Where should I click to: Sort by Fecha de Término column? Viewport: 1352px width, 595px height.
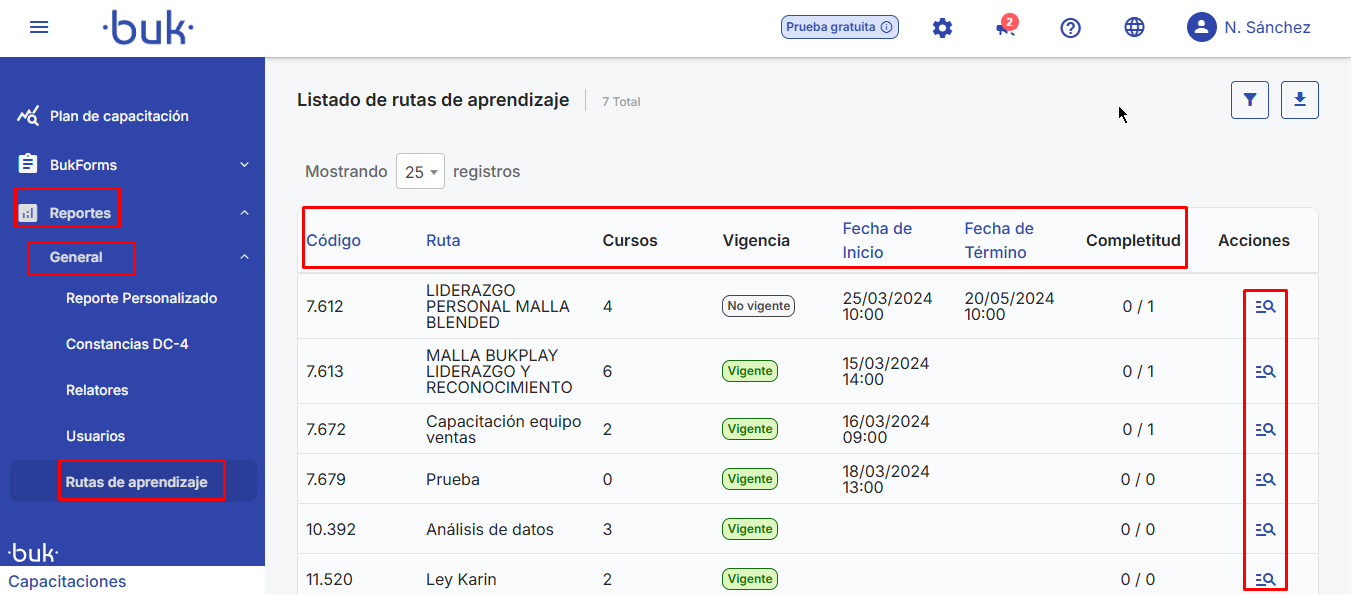pos(999,240)
